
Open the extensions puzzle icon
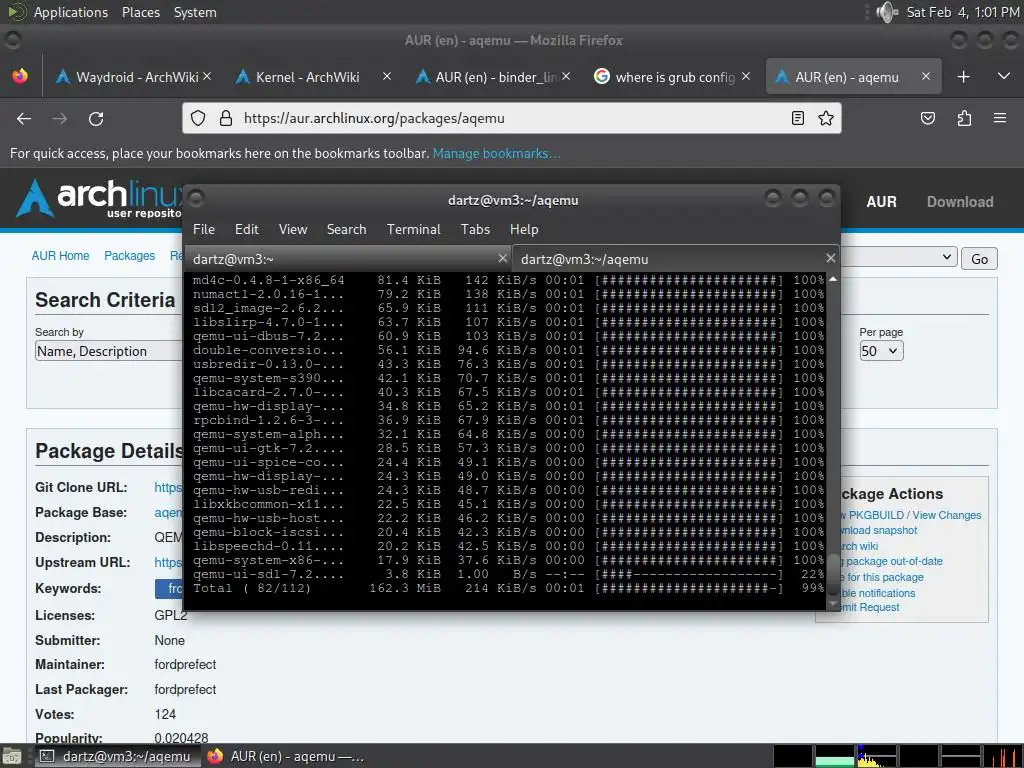pos(964,118)
